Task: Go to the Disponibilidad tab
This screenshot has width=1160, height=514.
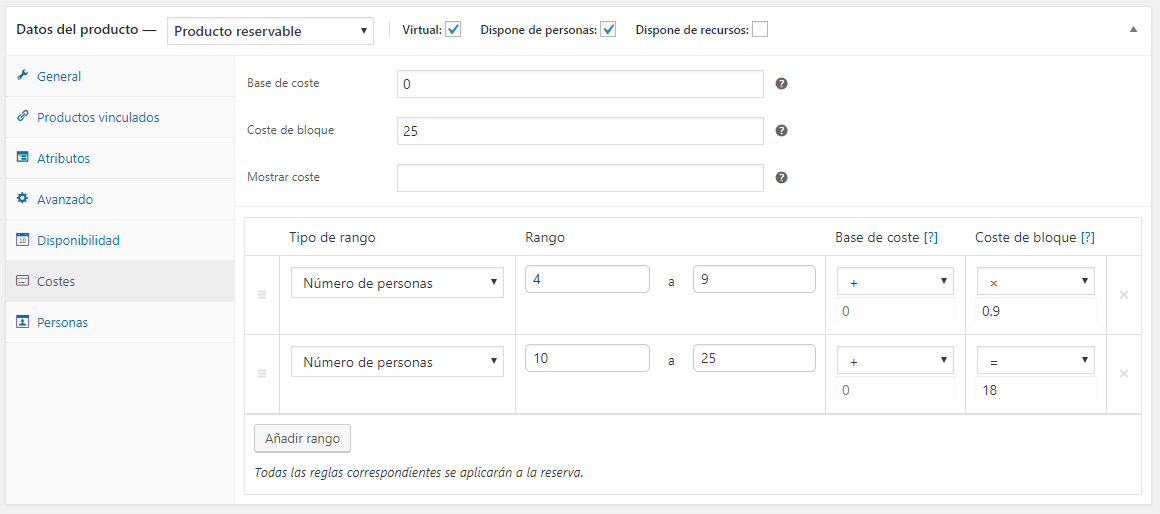Action: click(x=120, y=240)
